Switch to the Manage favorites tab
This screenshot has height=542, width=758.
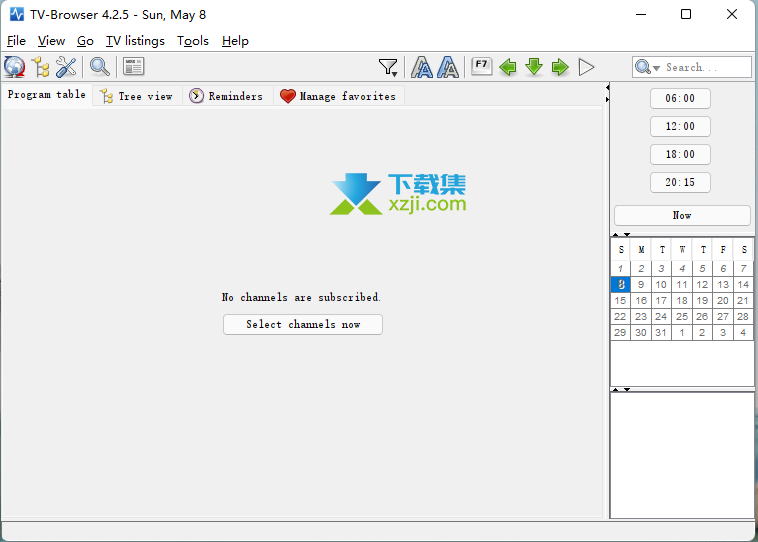tap(338, 96)
